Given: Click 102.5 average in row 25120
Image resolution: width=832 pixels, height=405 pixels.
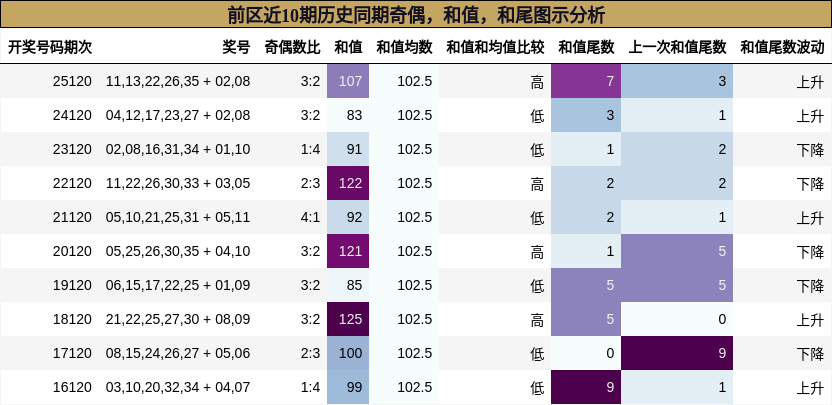Looking at the screenshot, I should coord(414,81).
